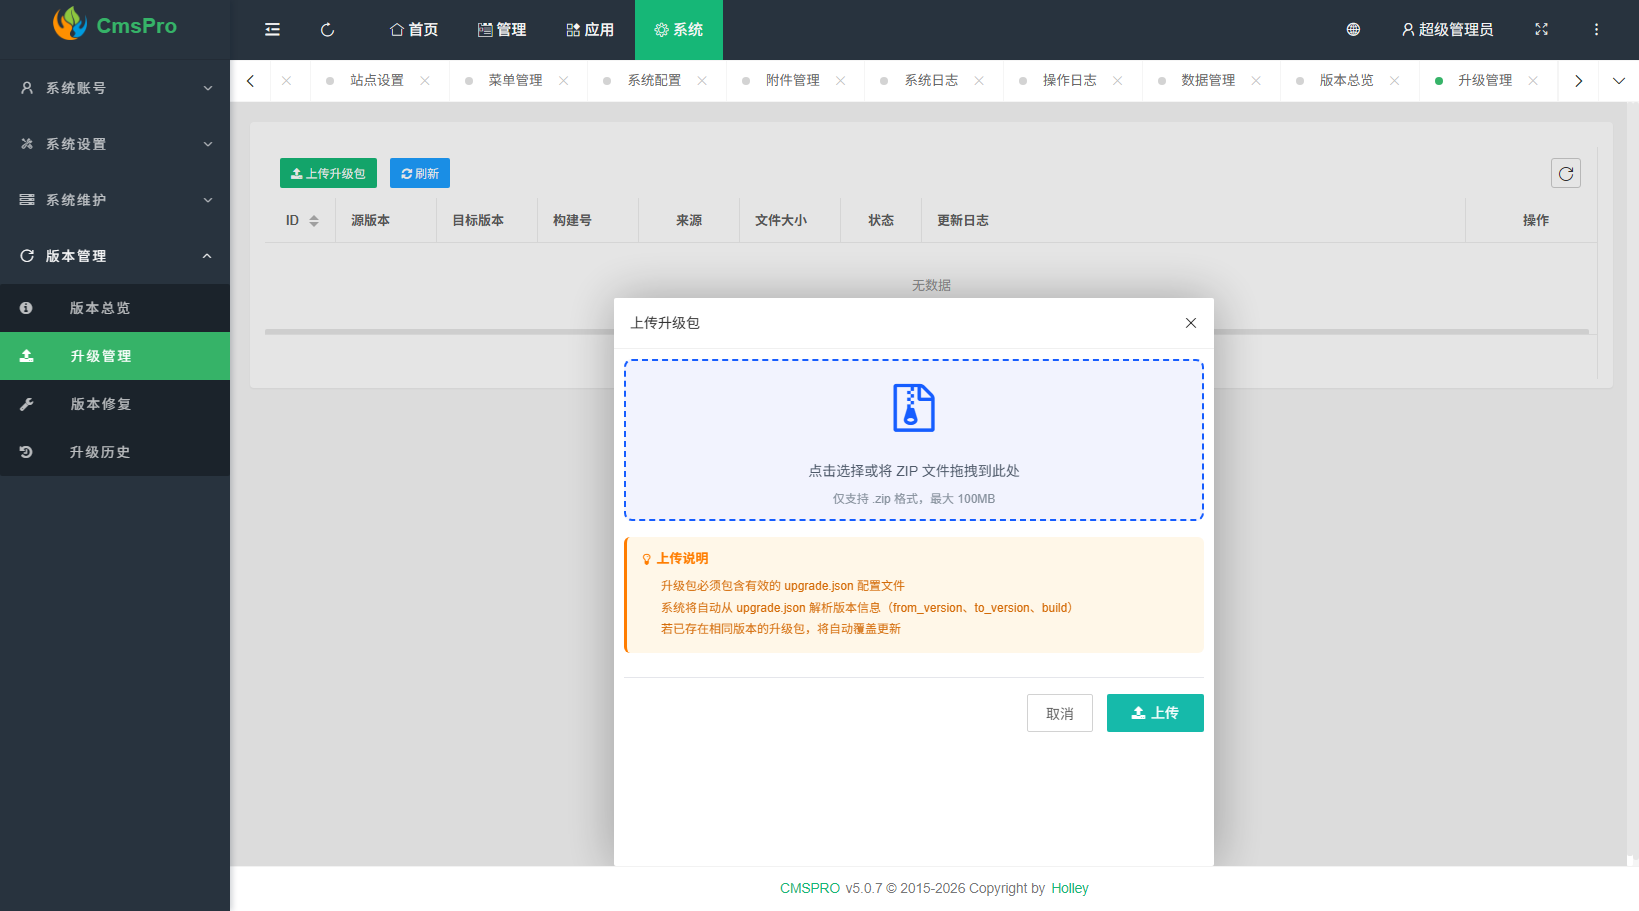Screen dimensions: 1639x911
Task: Close the 站点设置 tab
Action: (425, 81)
